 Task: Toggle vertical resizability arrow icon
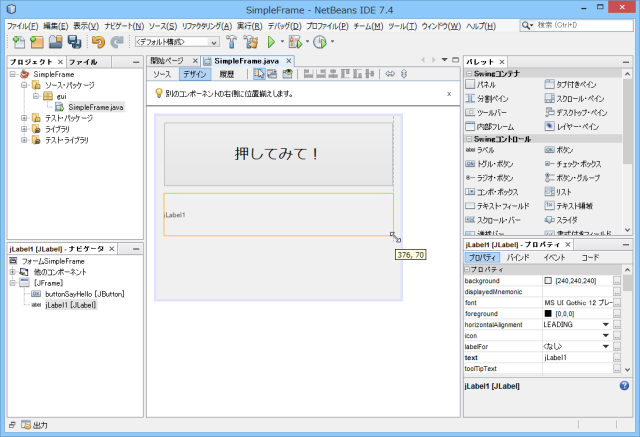coord(404,74)
